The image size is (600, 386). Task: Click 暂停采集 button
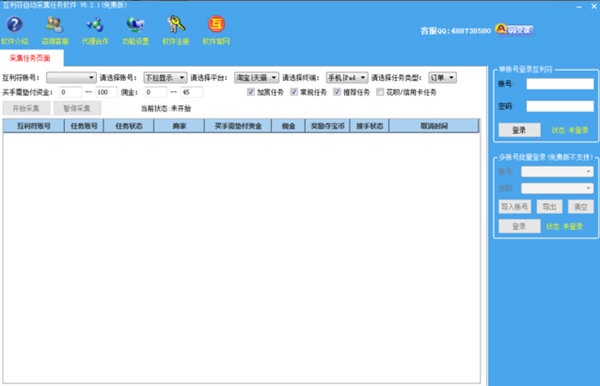[77, 108]
